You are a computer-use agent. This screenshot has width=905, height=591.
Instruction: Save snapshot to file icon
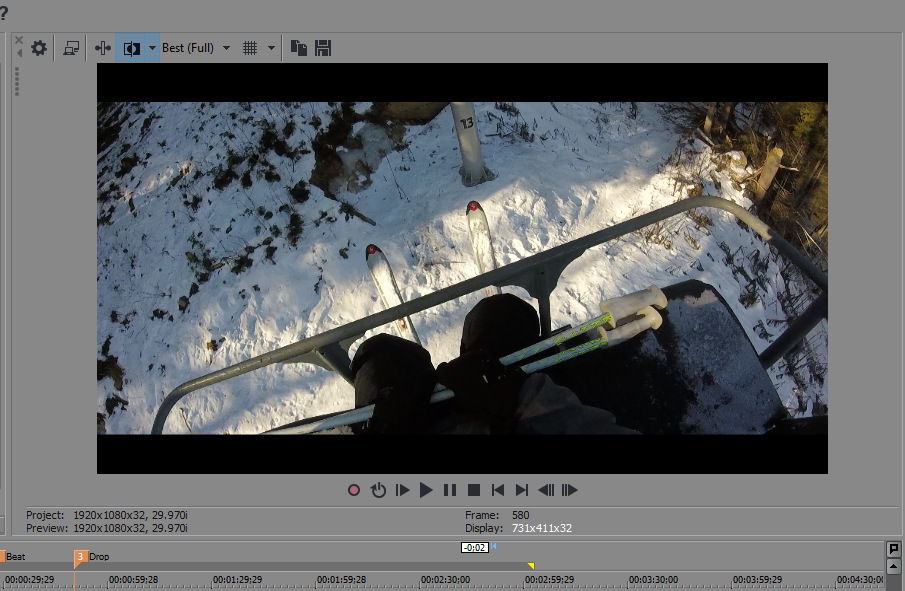(x=323, y=48)
